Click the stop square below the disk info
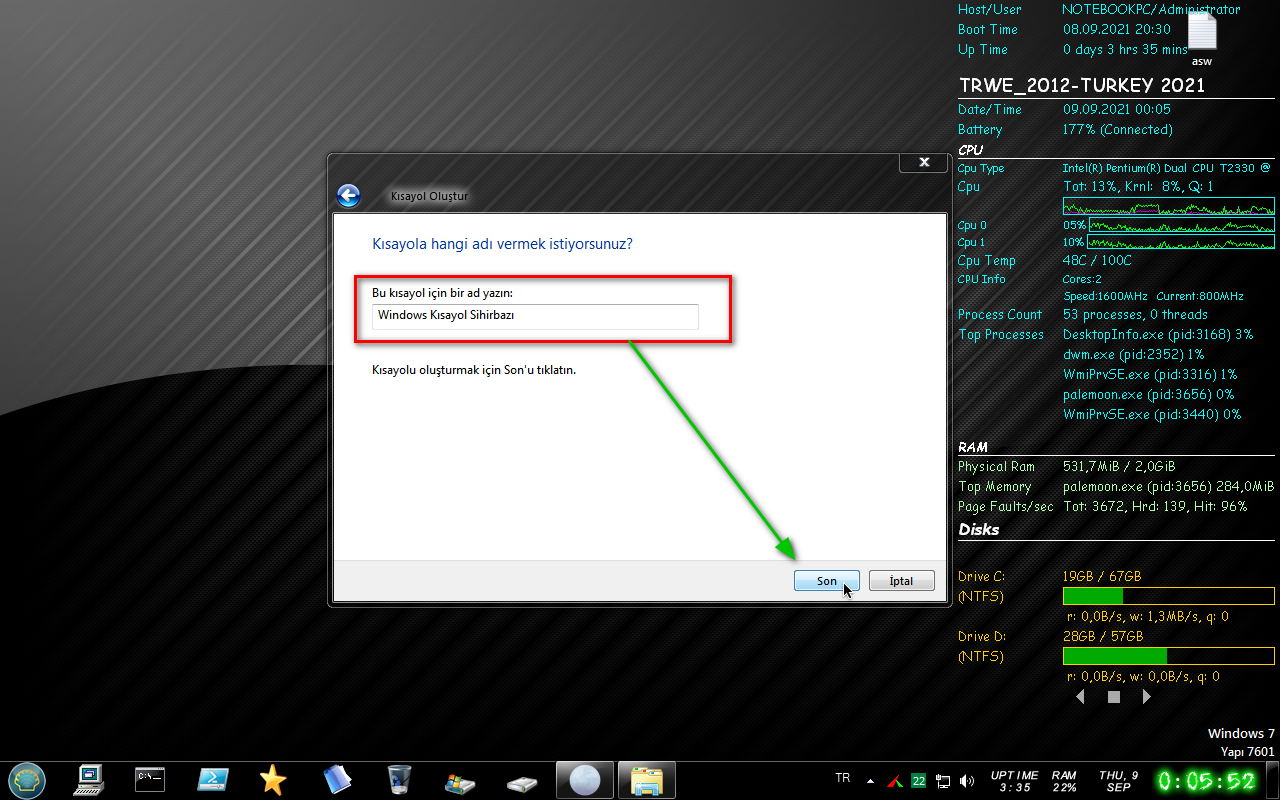Image resolution: width=1280 pixels, height=800 pixels. pos(1114,697)
